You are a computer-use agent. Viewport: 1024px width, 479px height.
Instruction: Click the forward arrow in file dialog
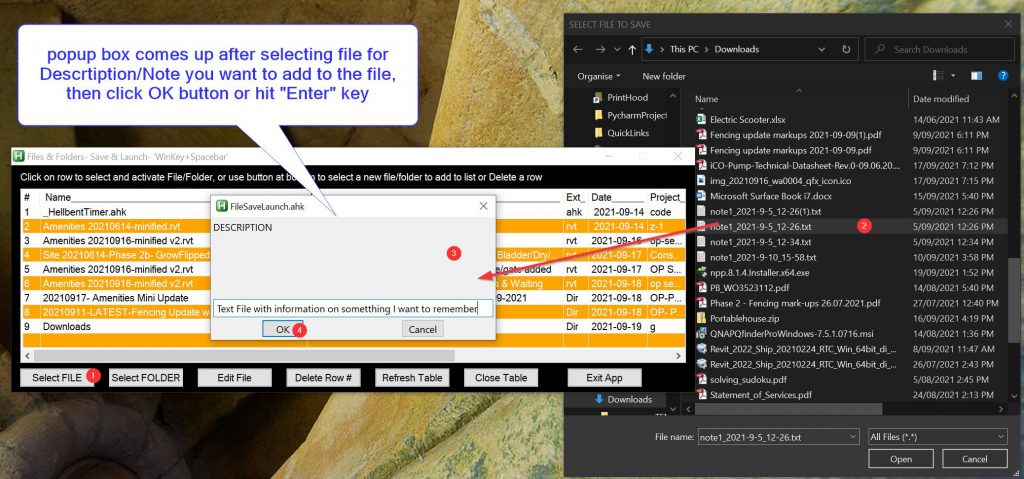(x=600, y=49)
